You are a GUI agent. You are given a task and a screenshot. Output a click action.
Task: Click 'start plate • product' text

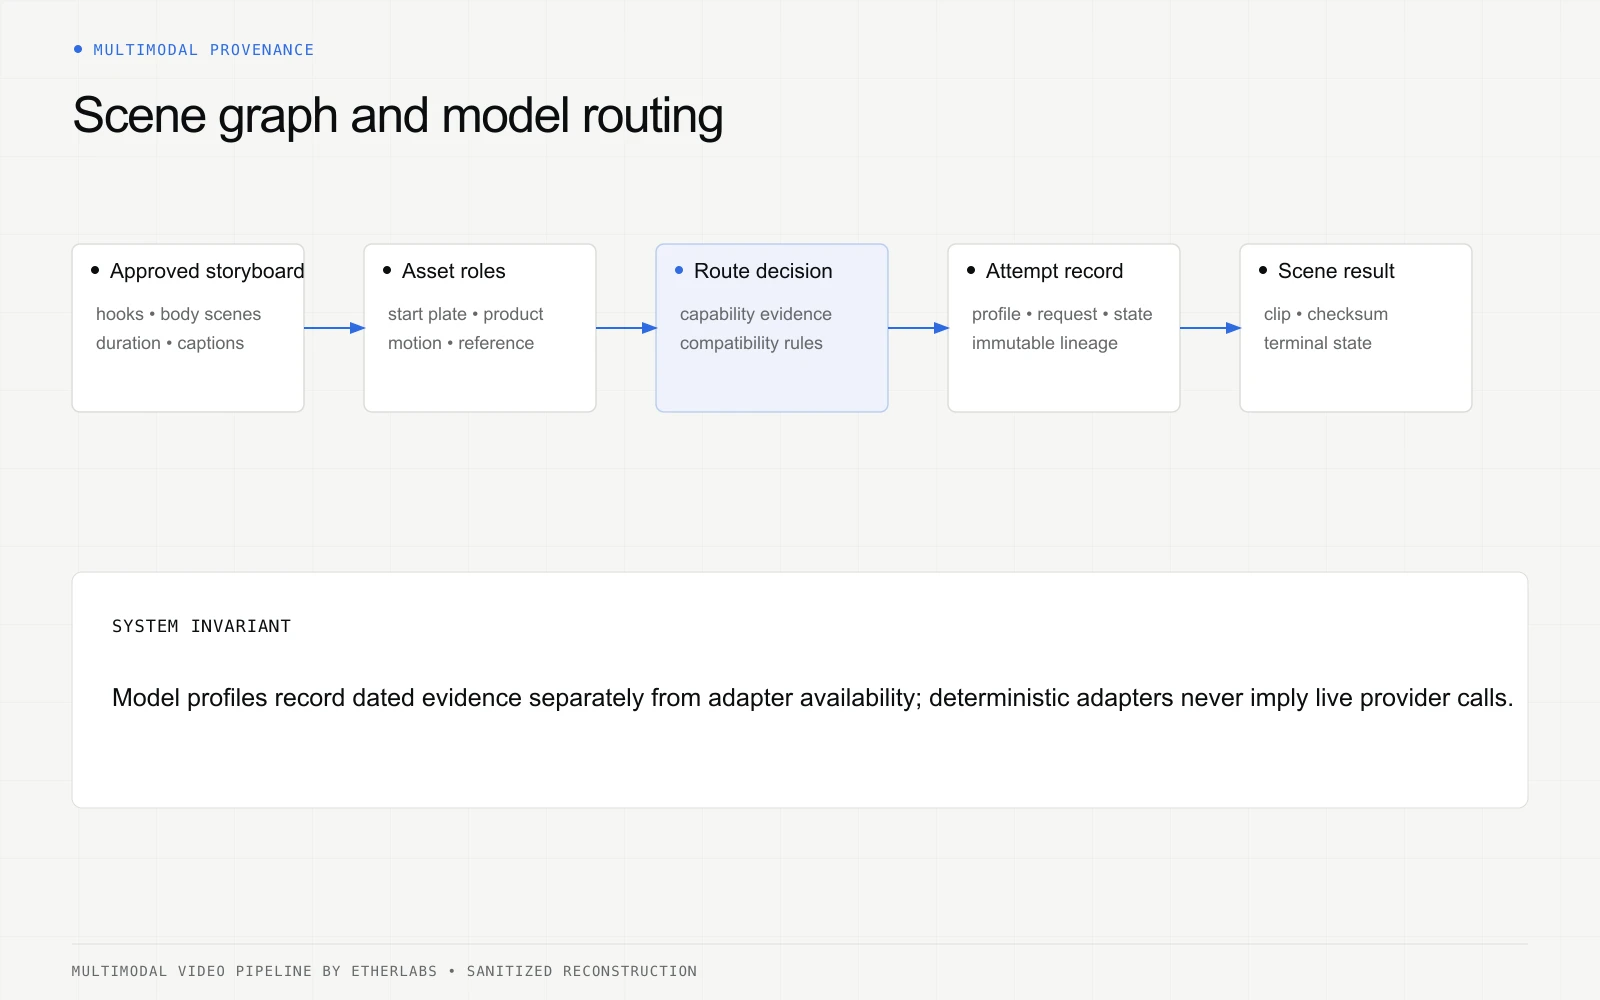tap(465, 314)
